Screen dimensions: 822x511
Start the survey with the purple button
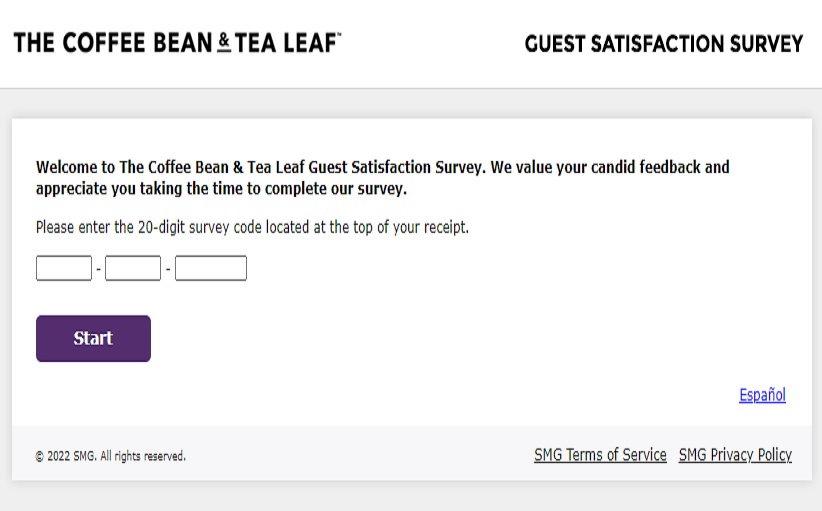coord(93,338)
